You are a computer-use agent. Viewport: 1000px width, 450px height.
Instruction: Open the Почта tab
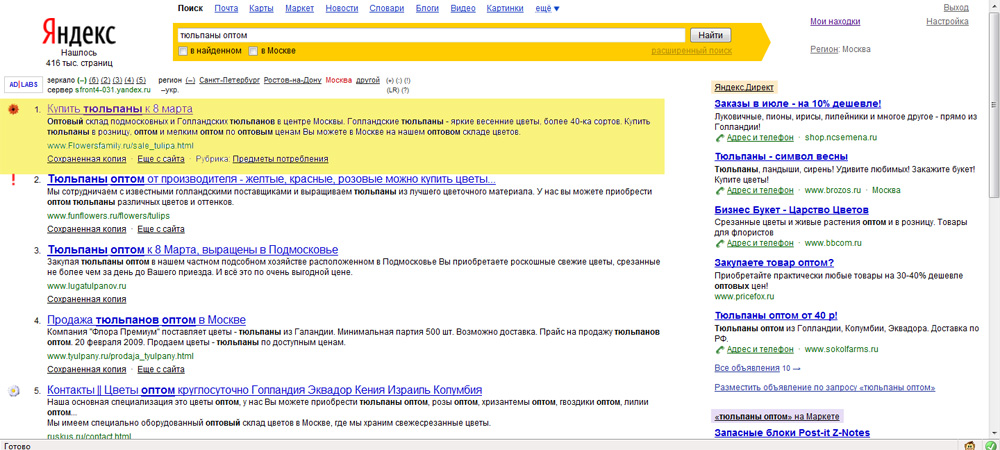(226, 8)
